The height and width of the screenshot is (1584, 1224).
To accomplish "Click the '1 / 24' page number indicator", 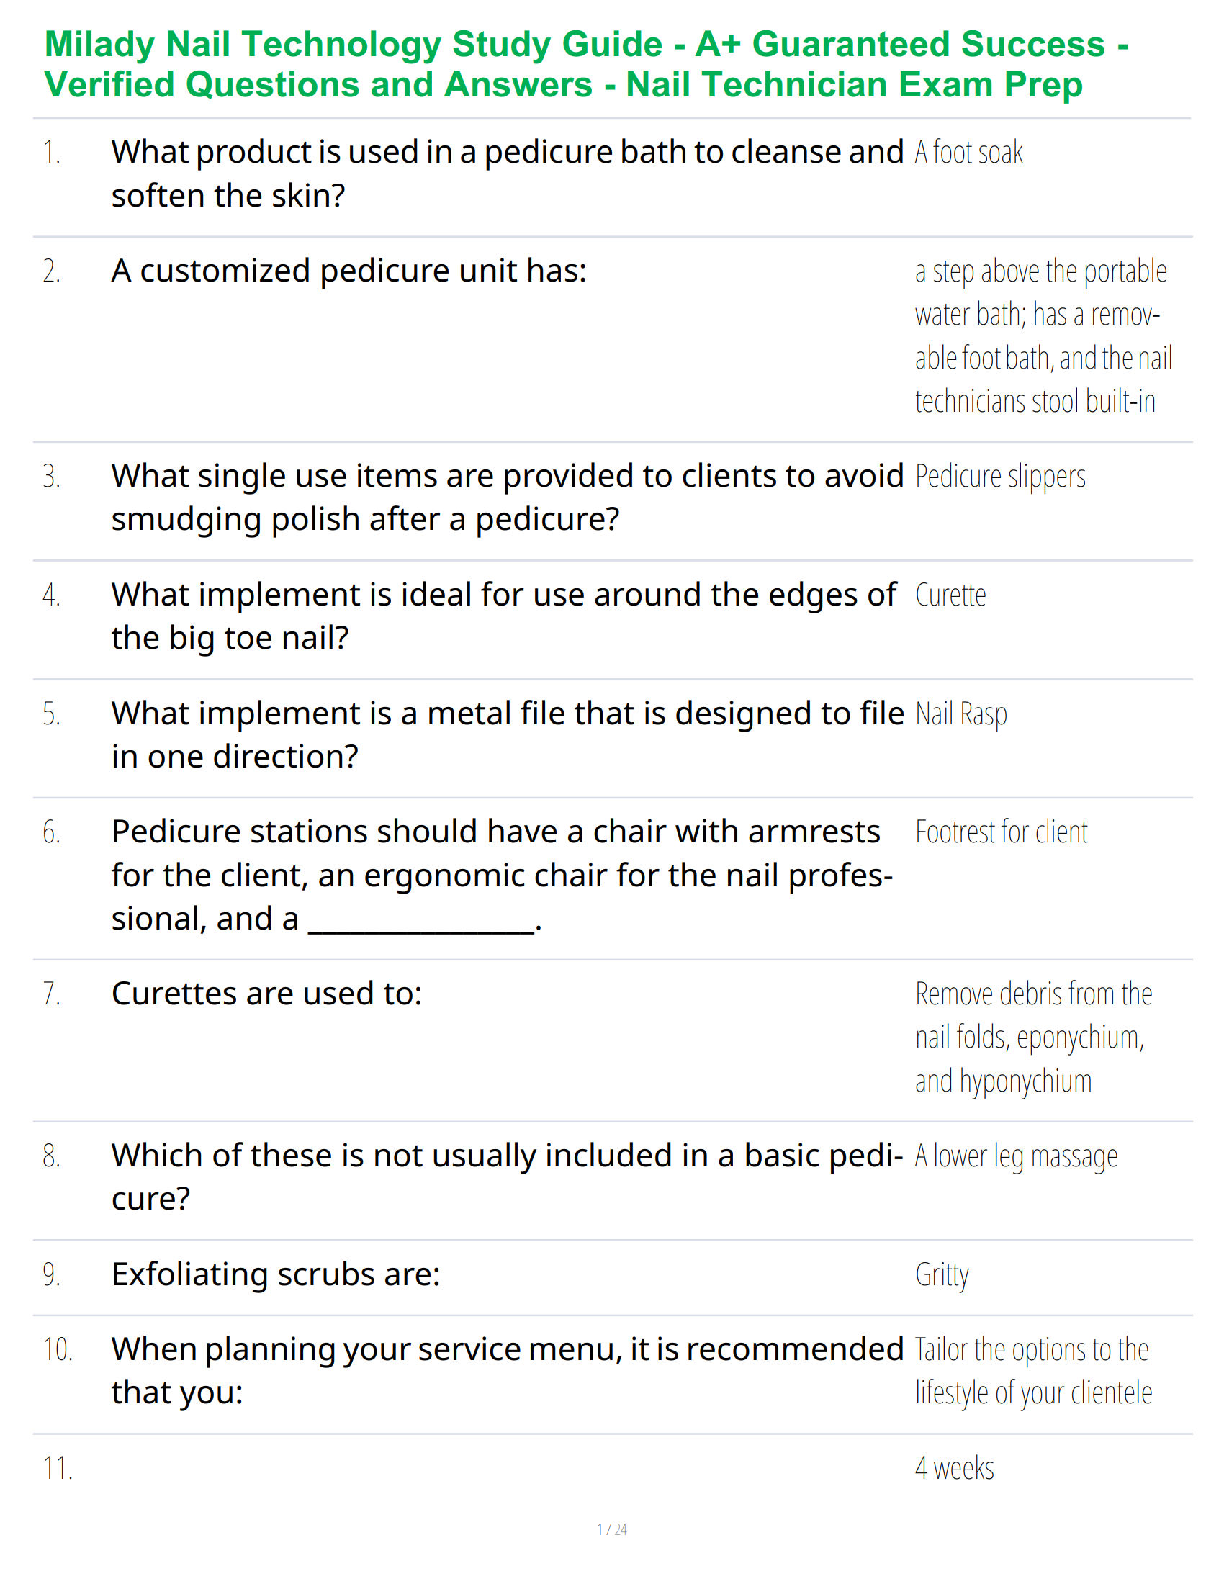I will (x=612, y=1529).
